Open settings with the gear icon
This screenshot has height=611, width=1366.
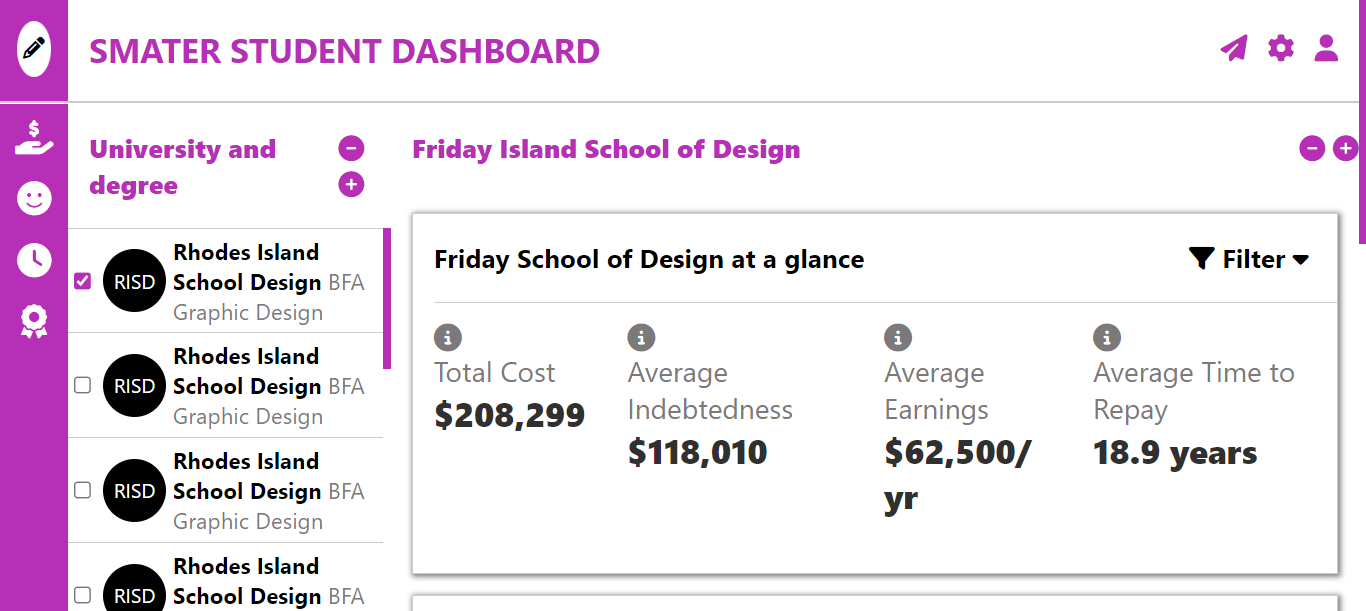tap(1281, 48)
